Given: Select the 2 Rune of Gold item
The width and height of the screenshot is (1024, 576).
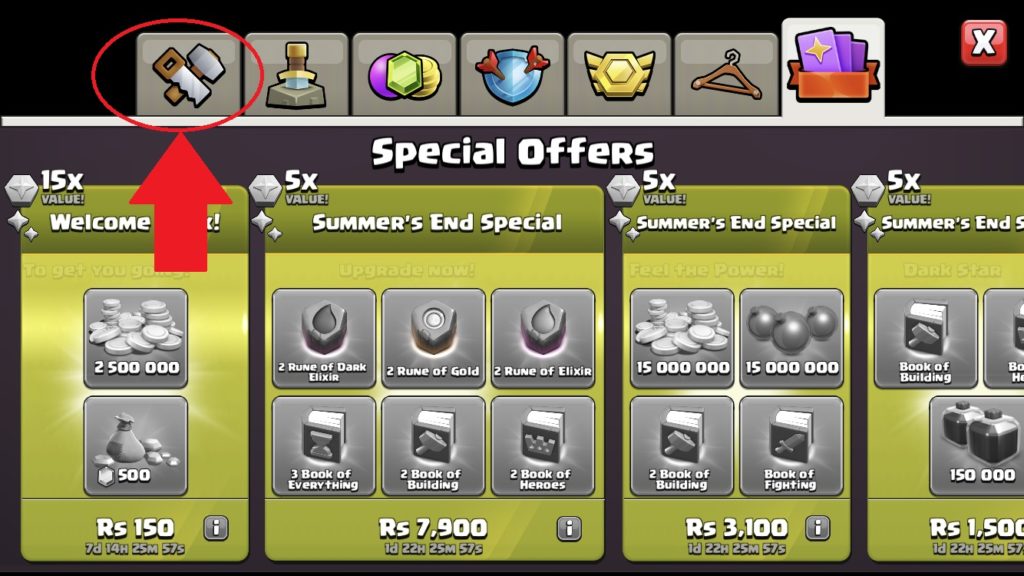Looking at the screenshot, I should point(434,338).
